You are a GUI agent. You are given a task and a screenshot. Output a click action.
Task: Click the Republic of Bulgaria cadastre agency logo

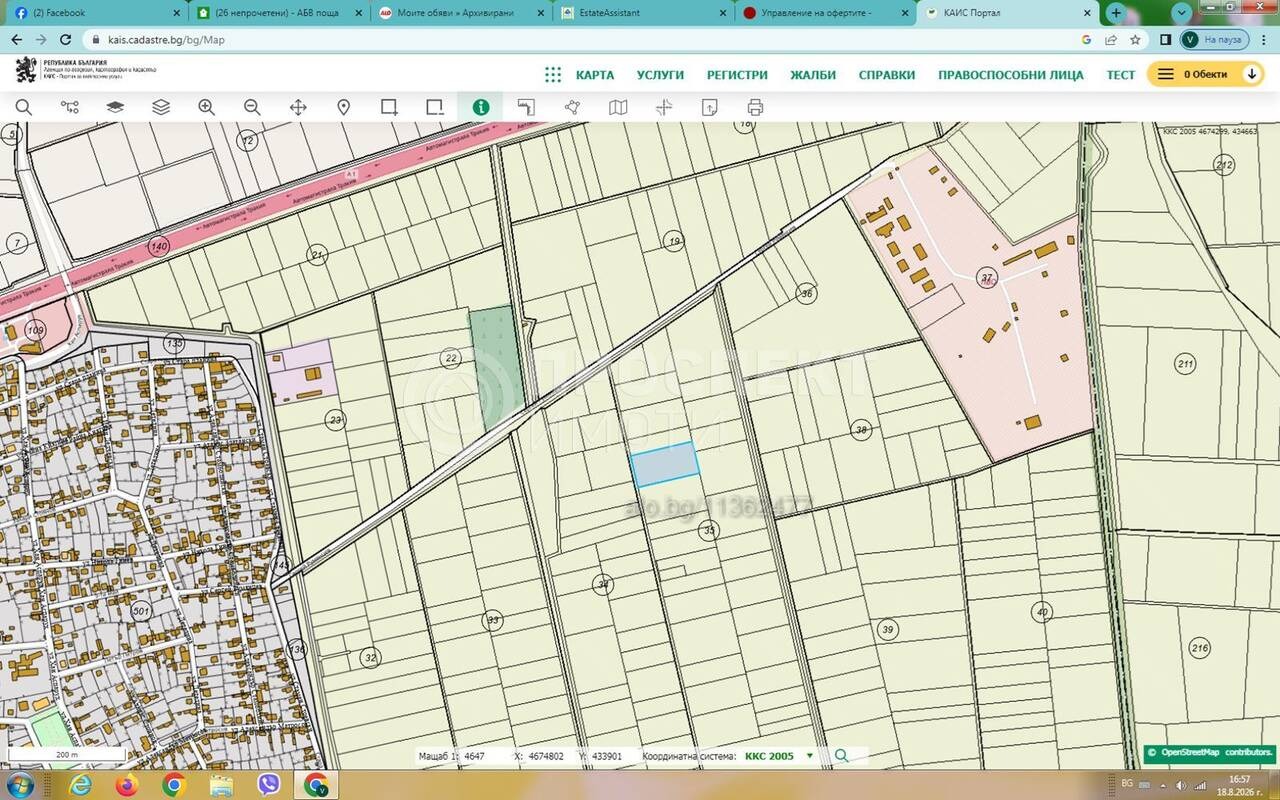[x=85, y=71]
